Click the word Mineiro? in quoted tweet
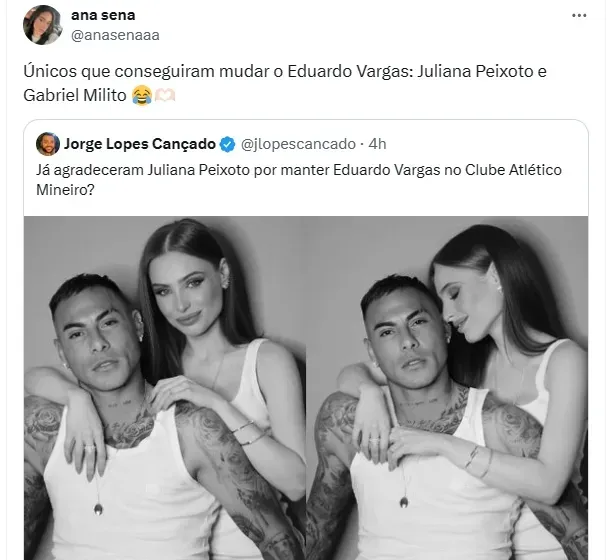 [x=65, y=190]
